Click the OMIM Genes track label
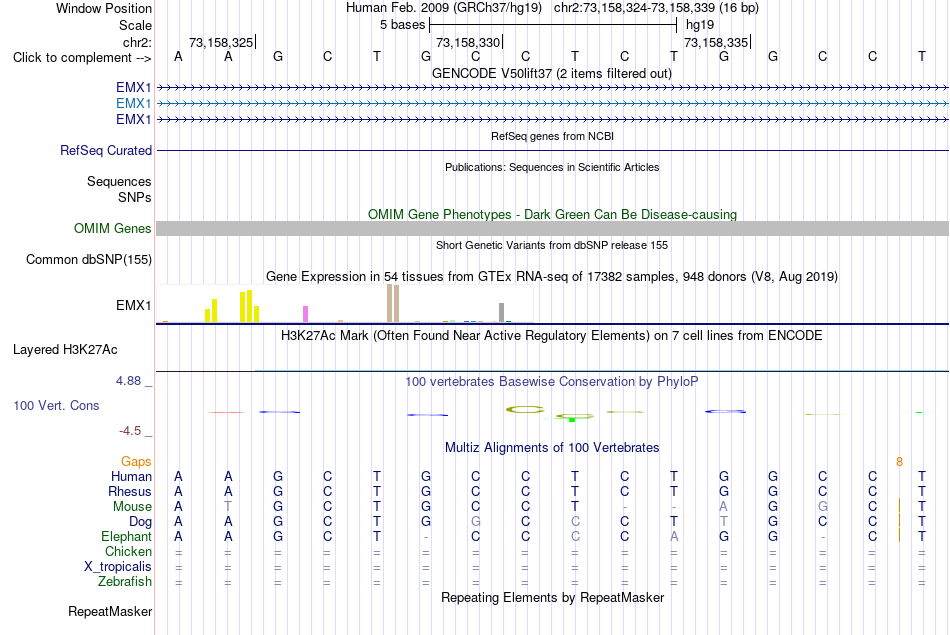This screenshot has width=950, height=635. tap(113, 228)
